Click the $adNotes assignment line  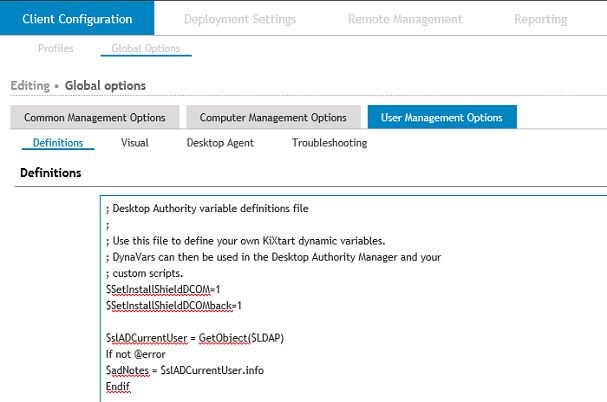tap(185, 370)
